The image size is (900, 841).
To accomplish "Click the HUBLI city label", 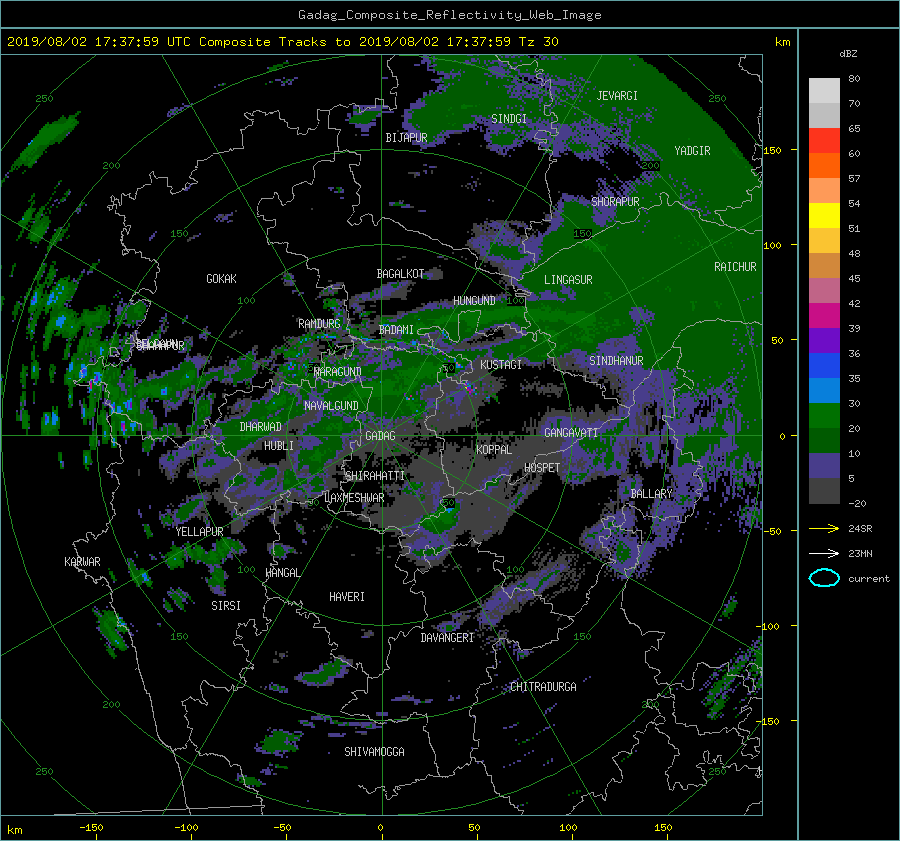I will point(278,445).
